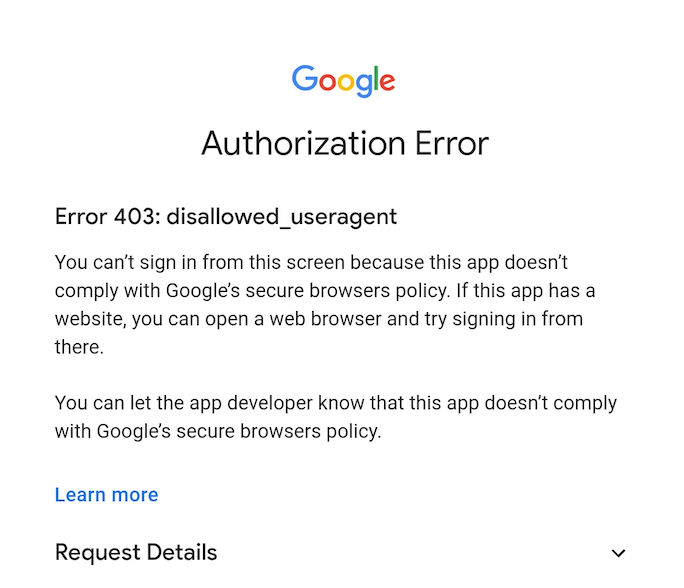Click the line 'with Google's secure browsers policy.'
Screen dimensions: 684x588
(x=218, y=431)
